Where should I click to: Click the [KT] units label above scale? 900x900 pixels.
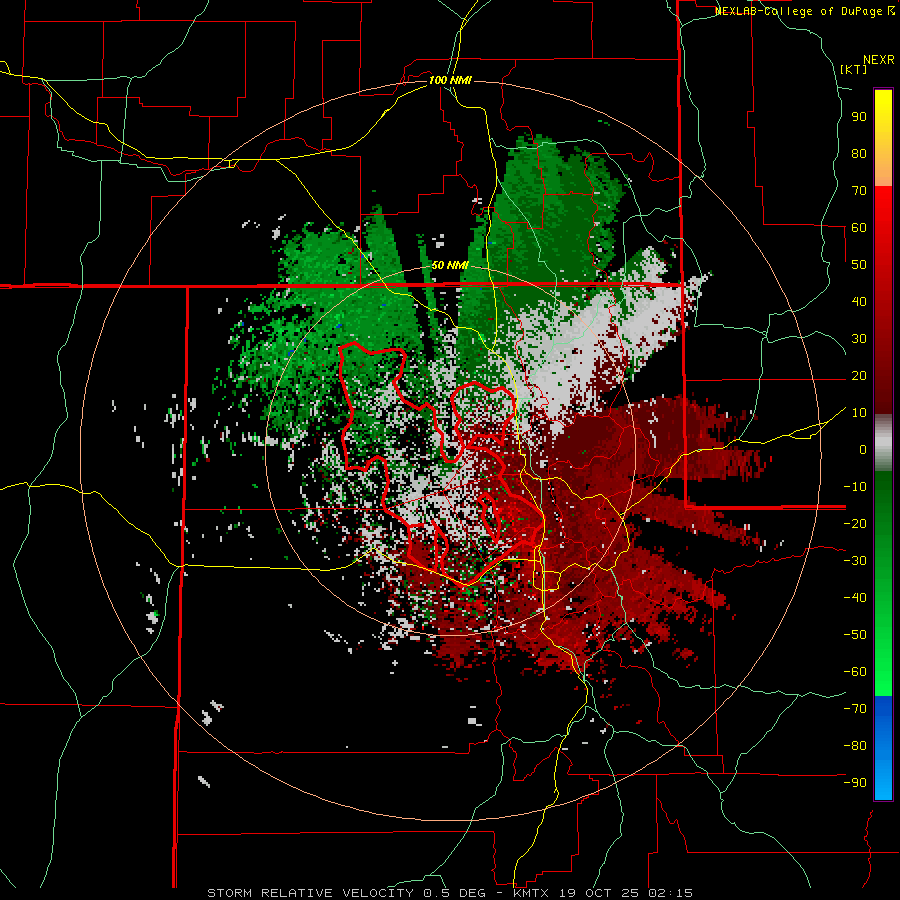853,69
